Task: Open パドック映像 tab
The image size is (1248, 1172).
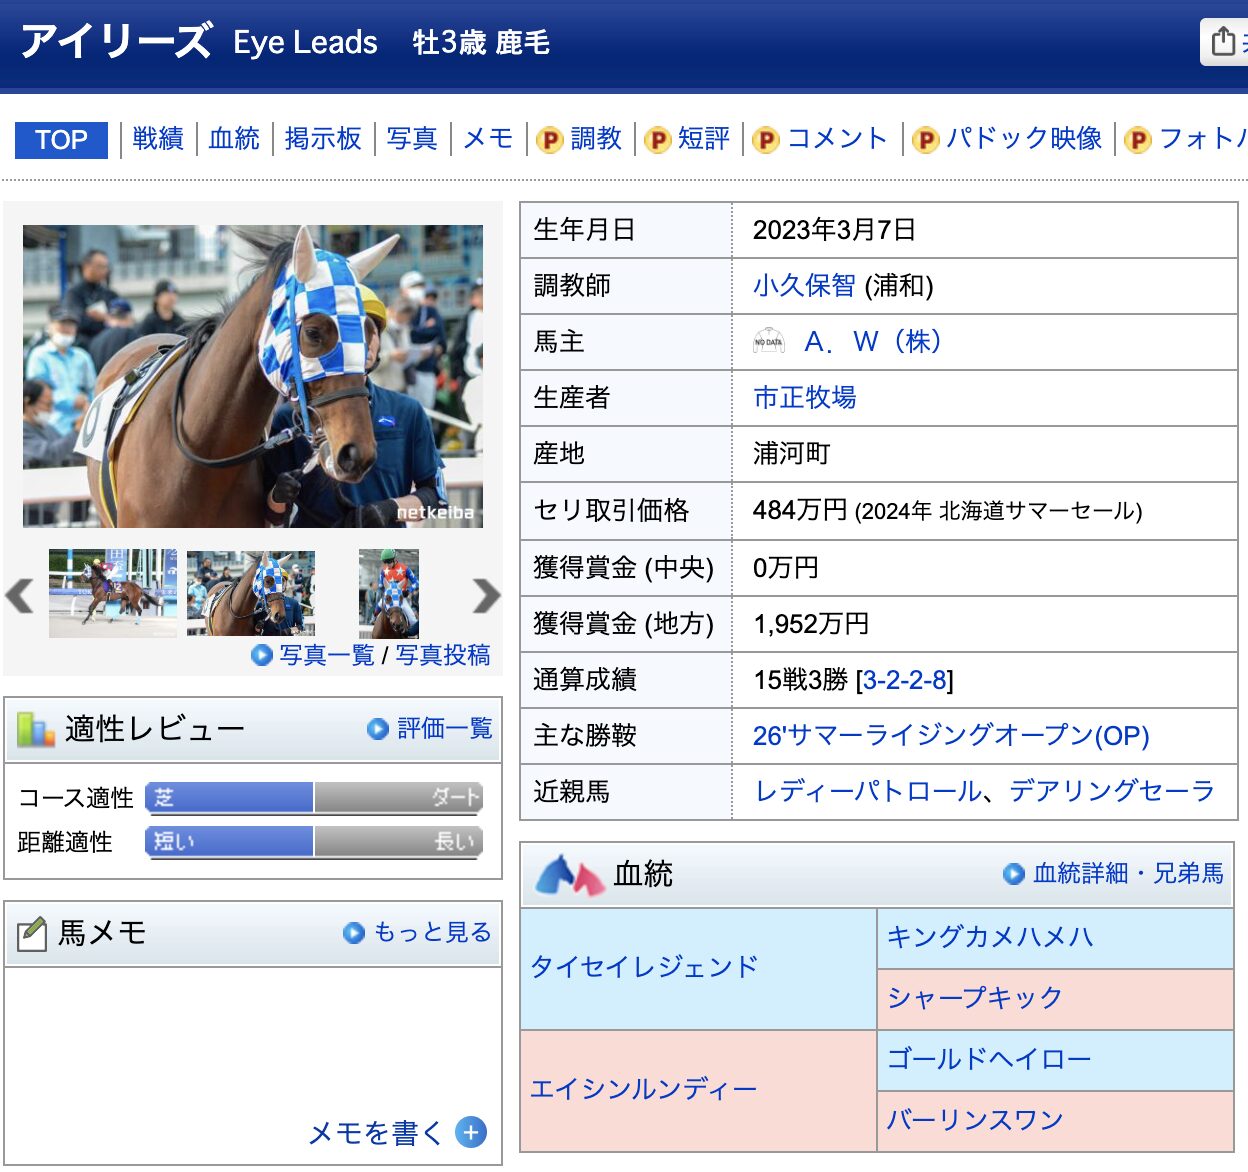Action: coord(1024,139)
